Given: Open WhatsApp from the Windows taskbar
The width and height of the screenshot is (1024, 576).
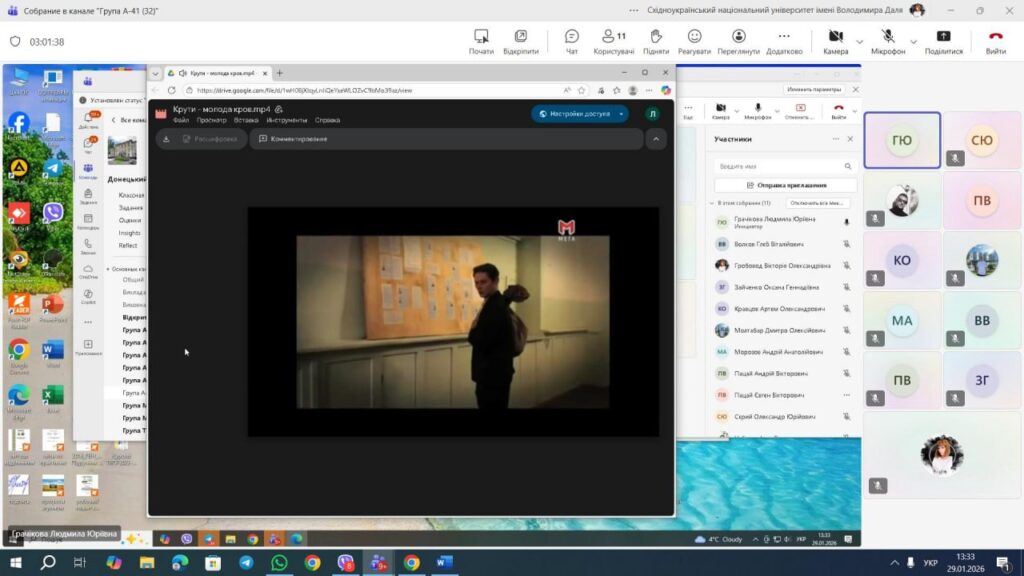Looking at the screenshot, I should pyautogui.click(x=279, y=563).
